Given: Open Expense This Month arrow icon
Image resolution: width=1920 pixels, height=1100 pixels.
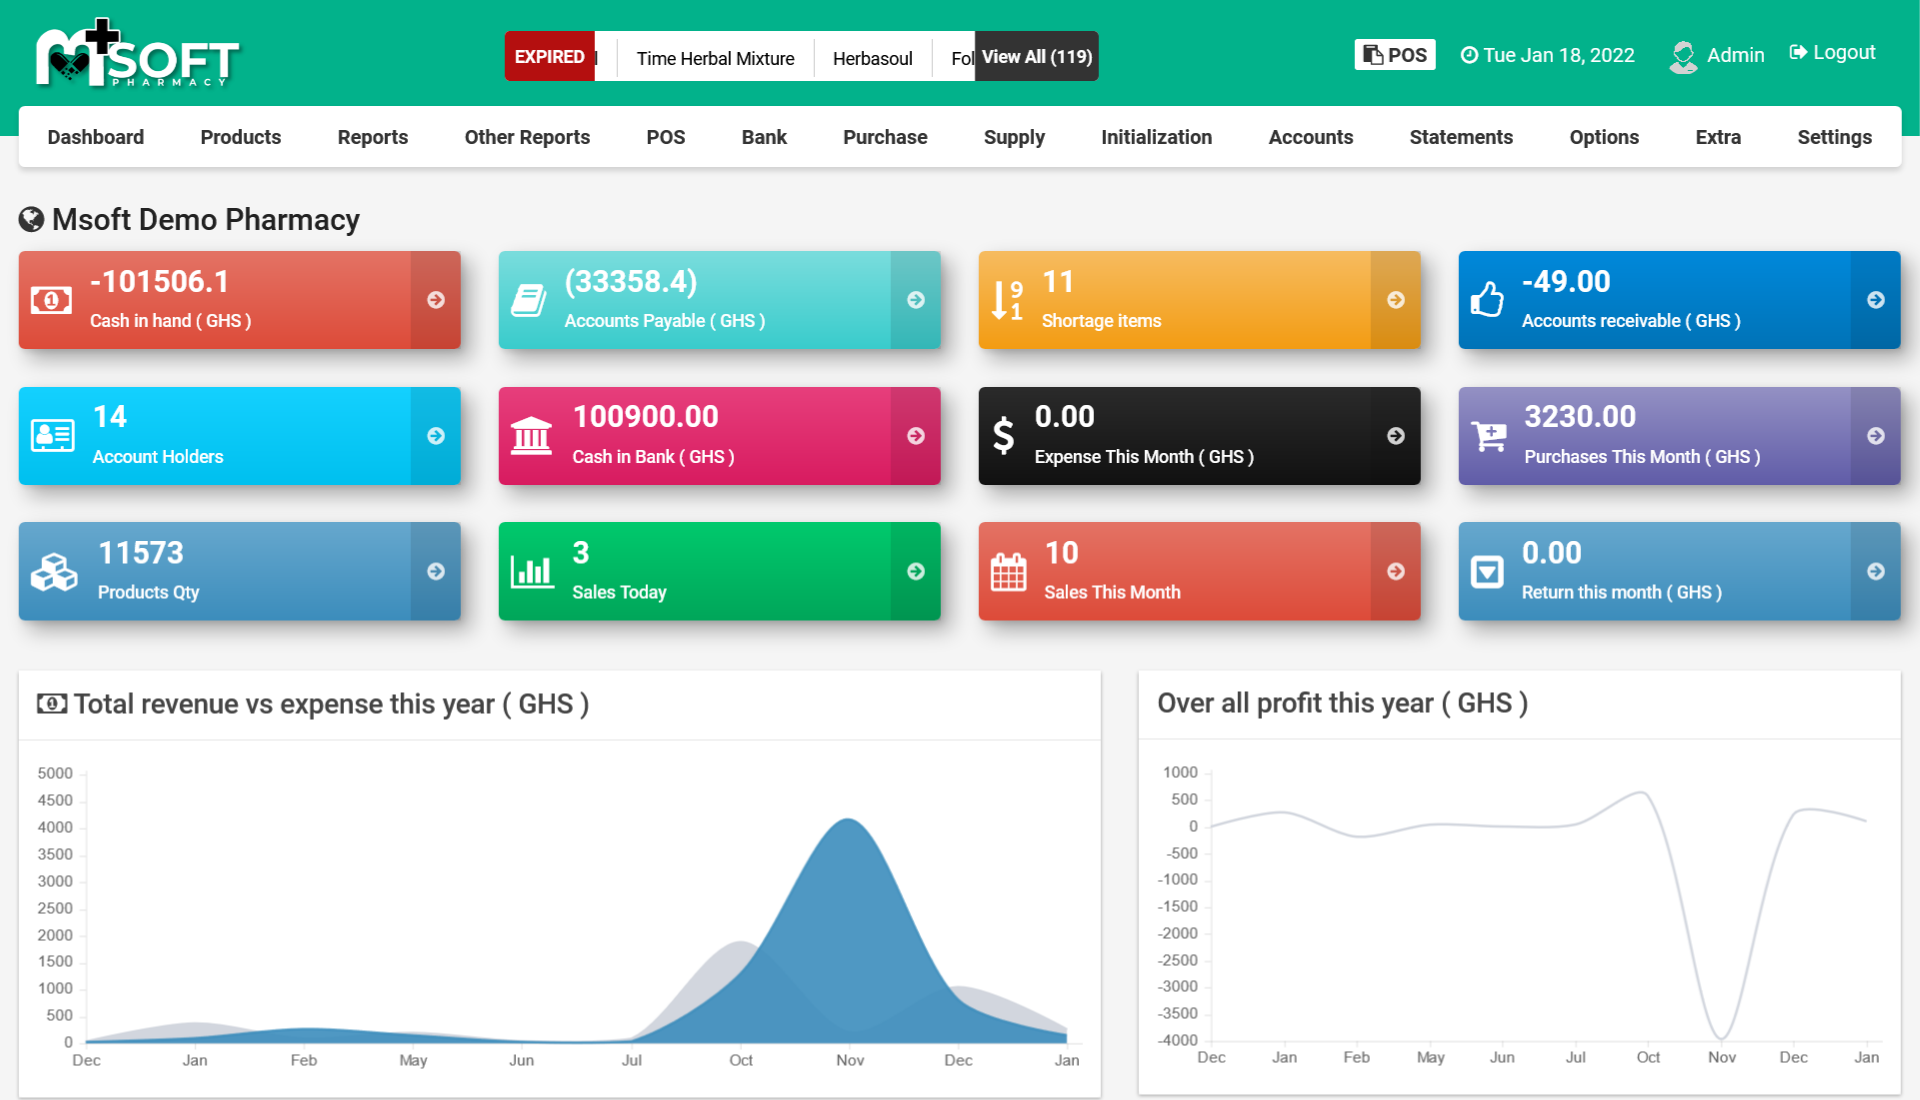Looking at the screenshot, I should click(1396, 436).
